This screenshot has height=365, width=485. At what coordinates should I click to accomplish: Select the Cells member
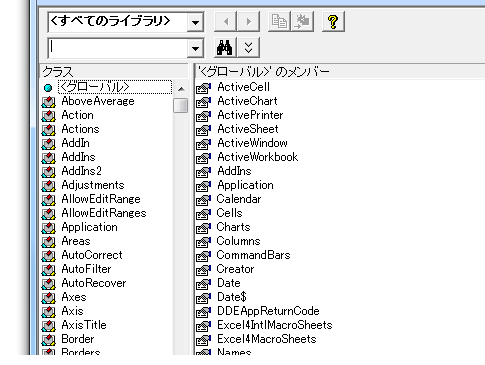229,213
